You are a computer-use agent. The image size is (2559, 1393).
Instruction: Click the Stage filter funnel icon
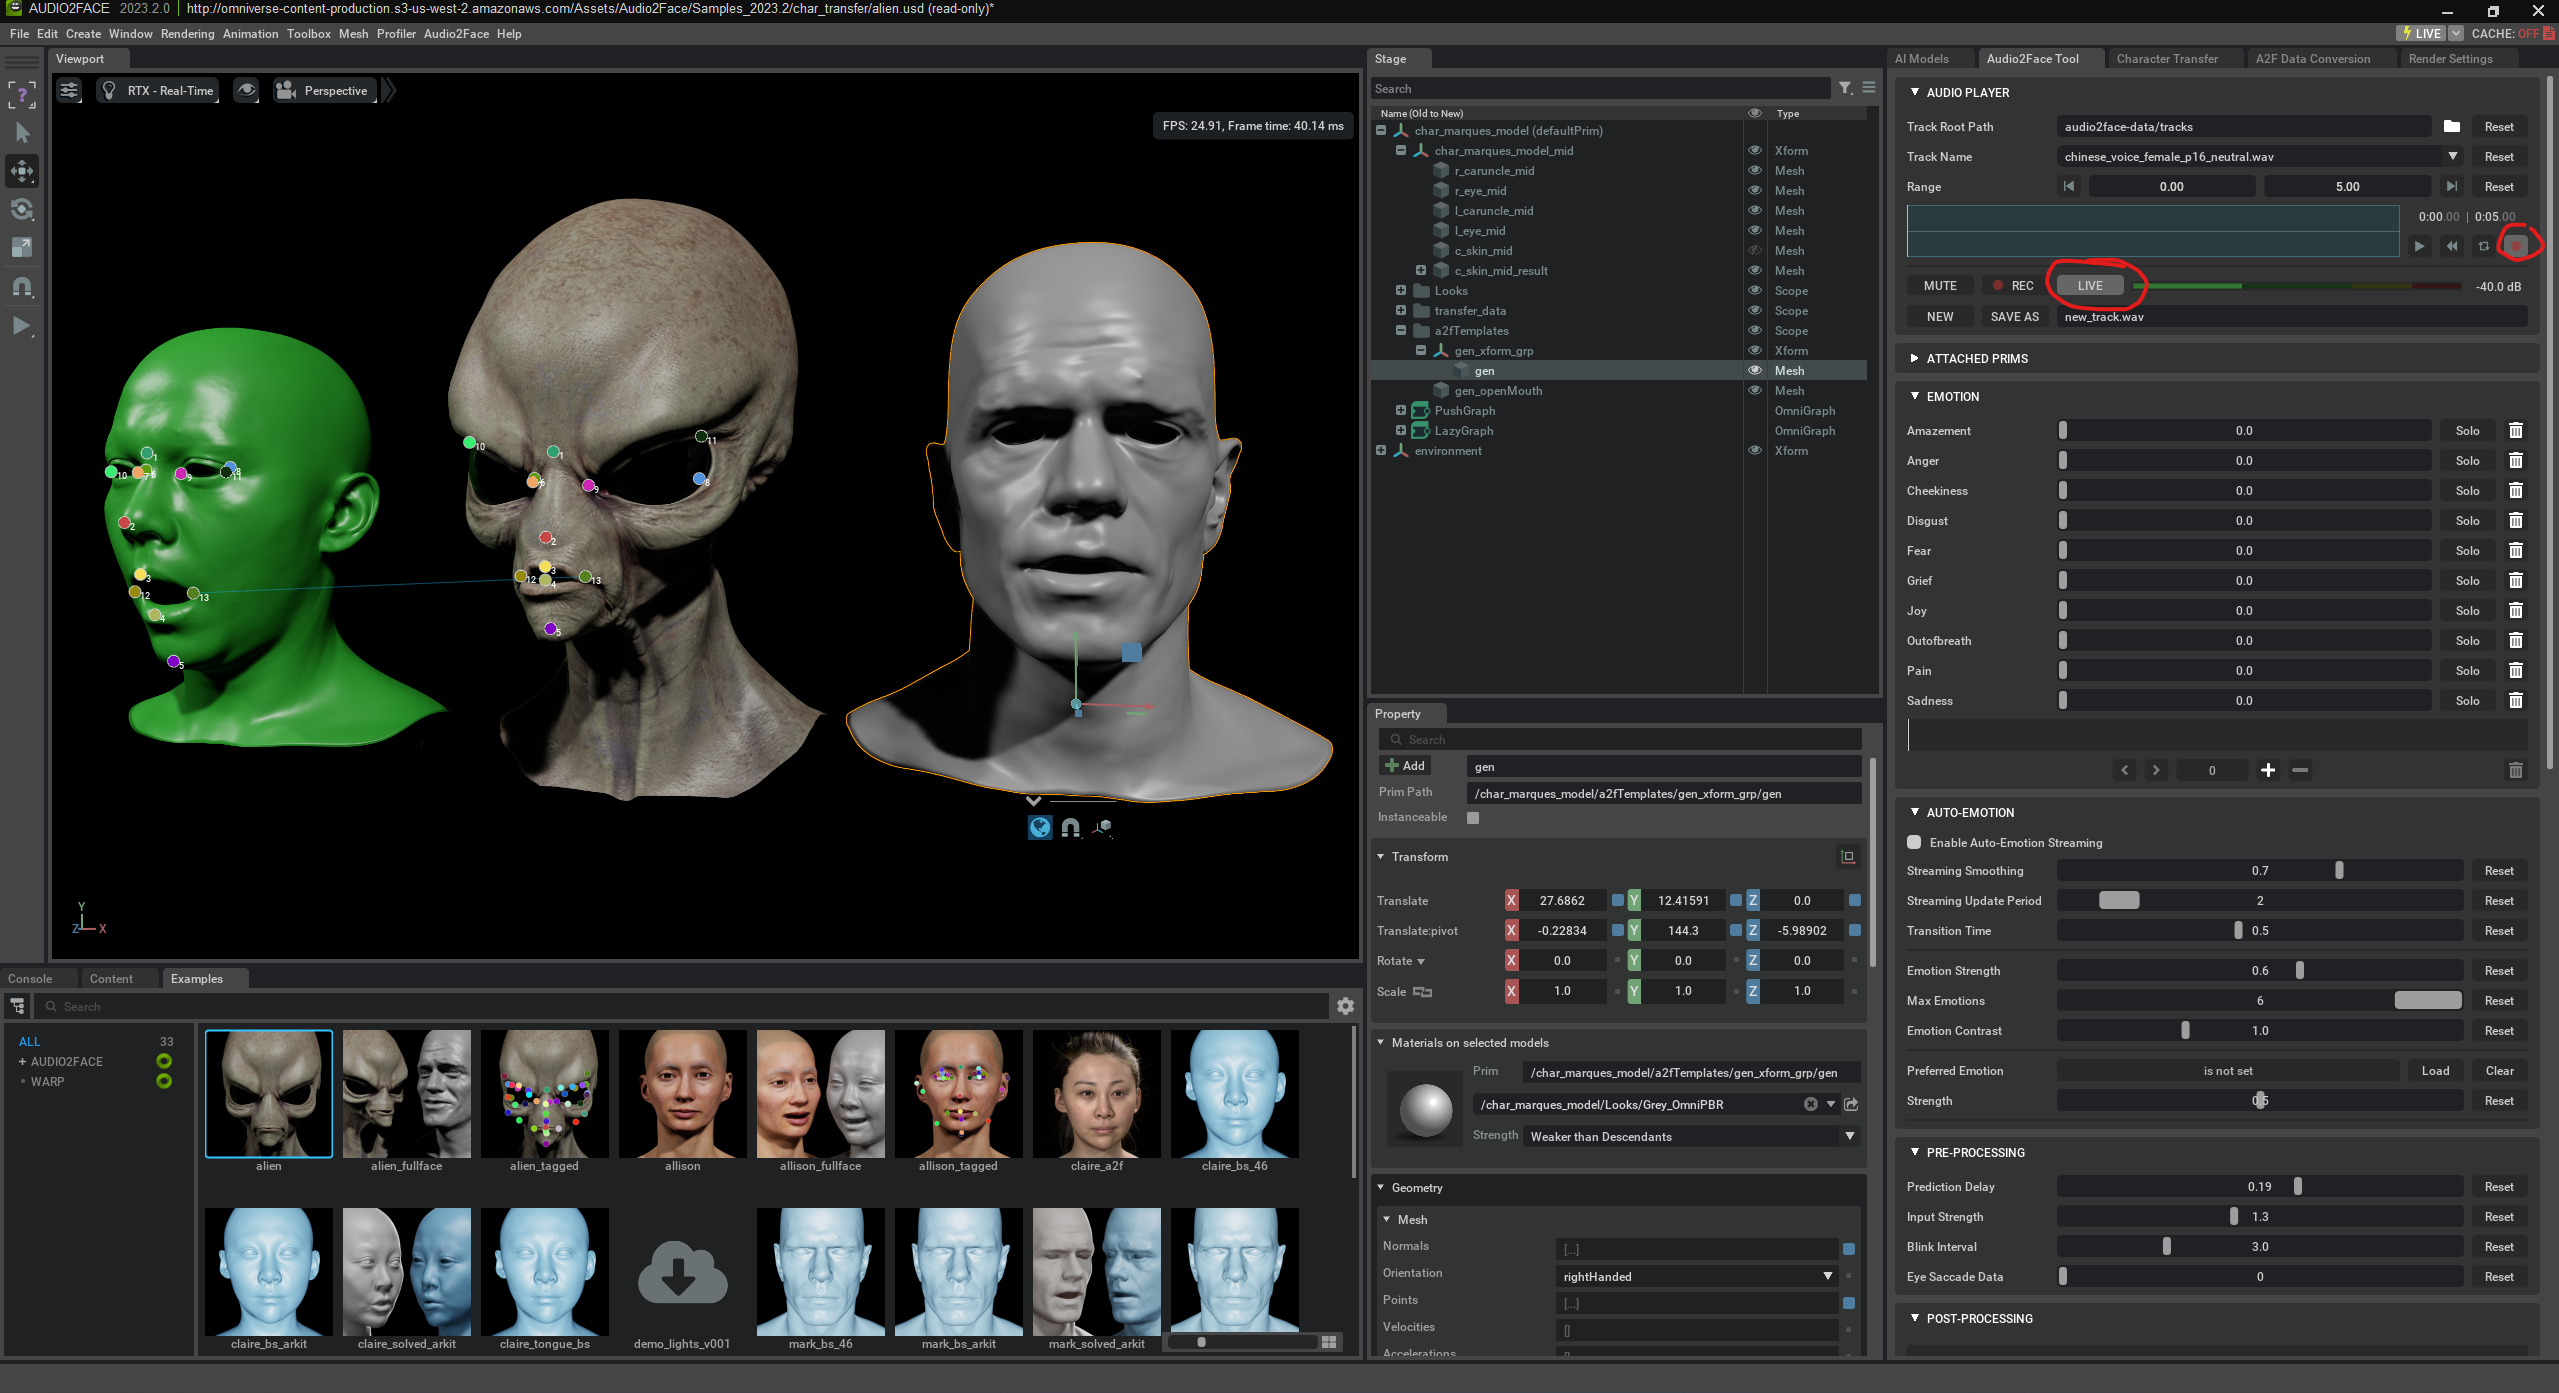coord(1845,88)
